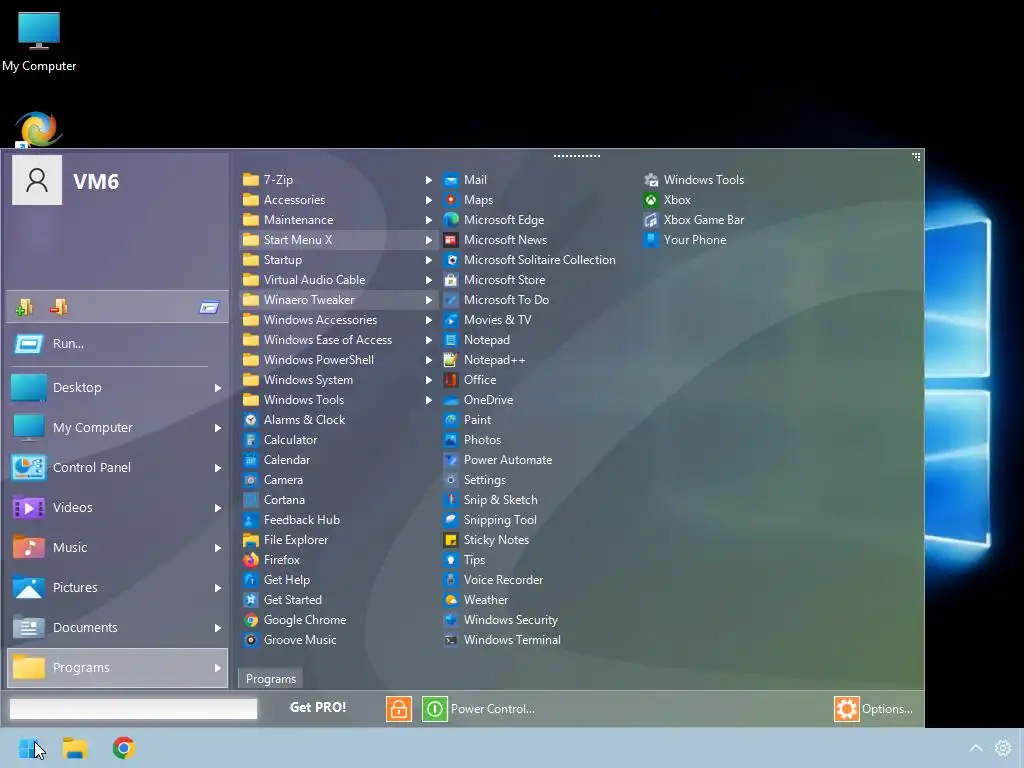
Task: Expand the Documents submenu arrow
Action: point(218,628)
